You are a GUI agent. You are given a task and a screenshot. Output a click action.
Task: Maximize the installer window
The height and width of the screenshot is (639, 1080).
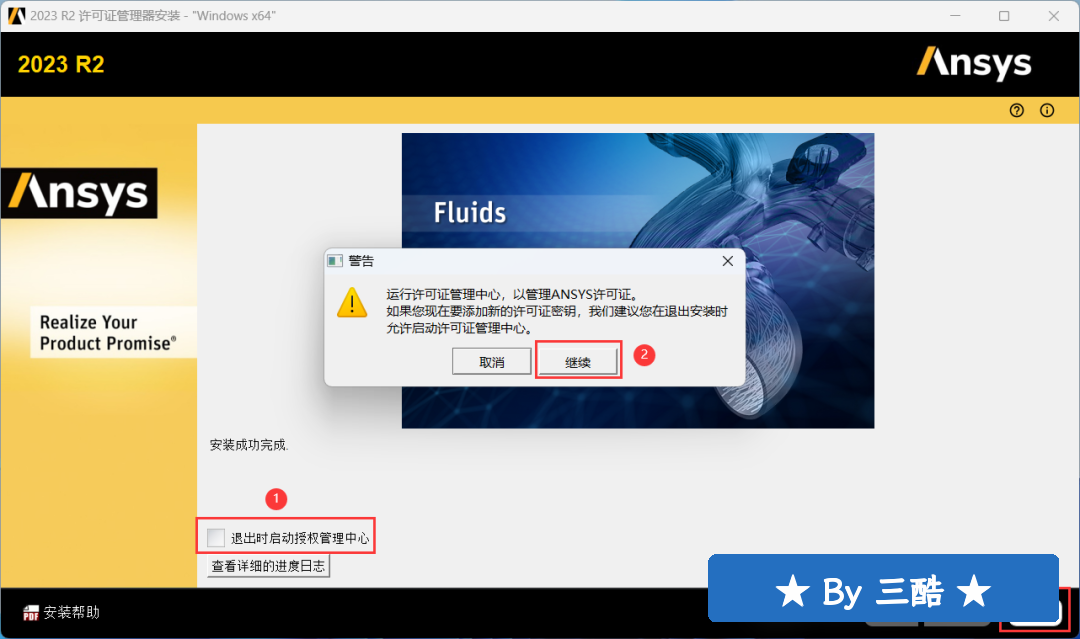(1004, 15)
